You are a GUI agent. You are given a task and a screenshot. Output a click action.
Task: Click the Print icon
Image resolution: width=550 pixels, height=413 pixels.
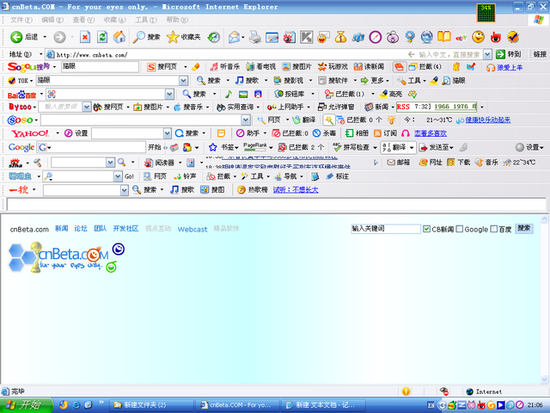click(x=255, y=37)
